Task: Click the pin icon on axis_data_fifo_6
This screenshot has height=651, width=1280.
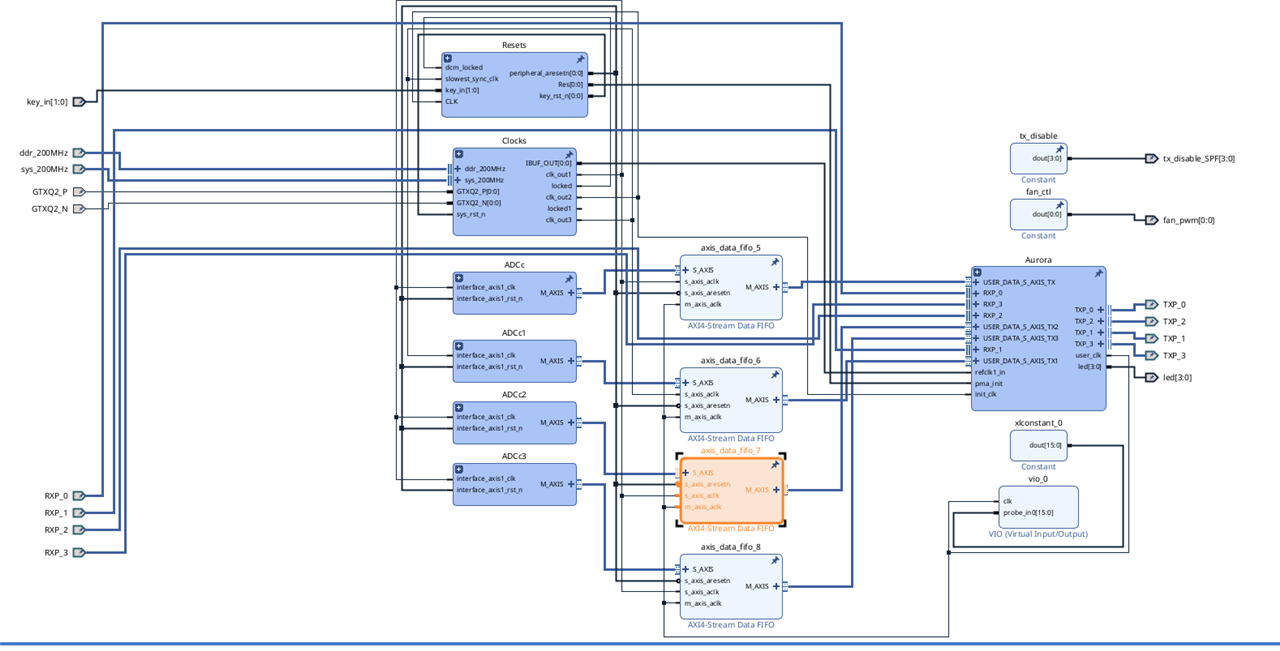Action: (775, 375)
